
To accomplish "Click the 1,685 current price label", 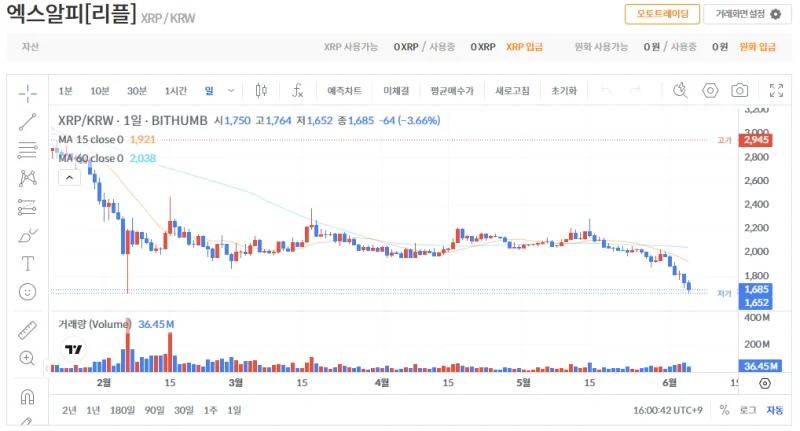I will point(756,290).
